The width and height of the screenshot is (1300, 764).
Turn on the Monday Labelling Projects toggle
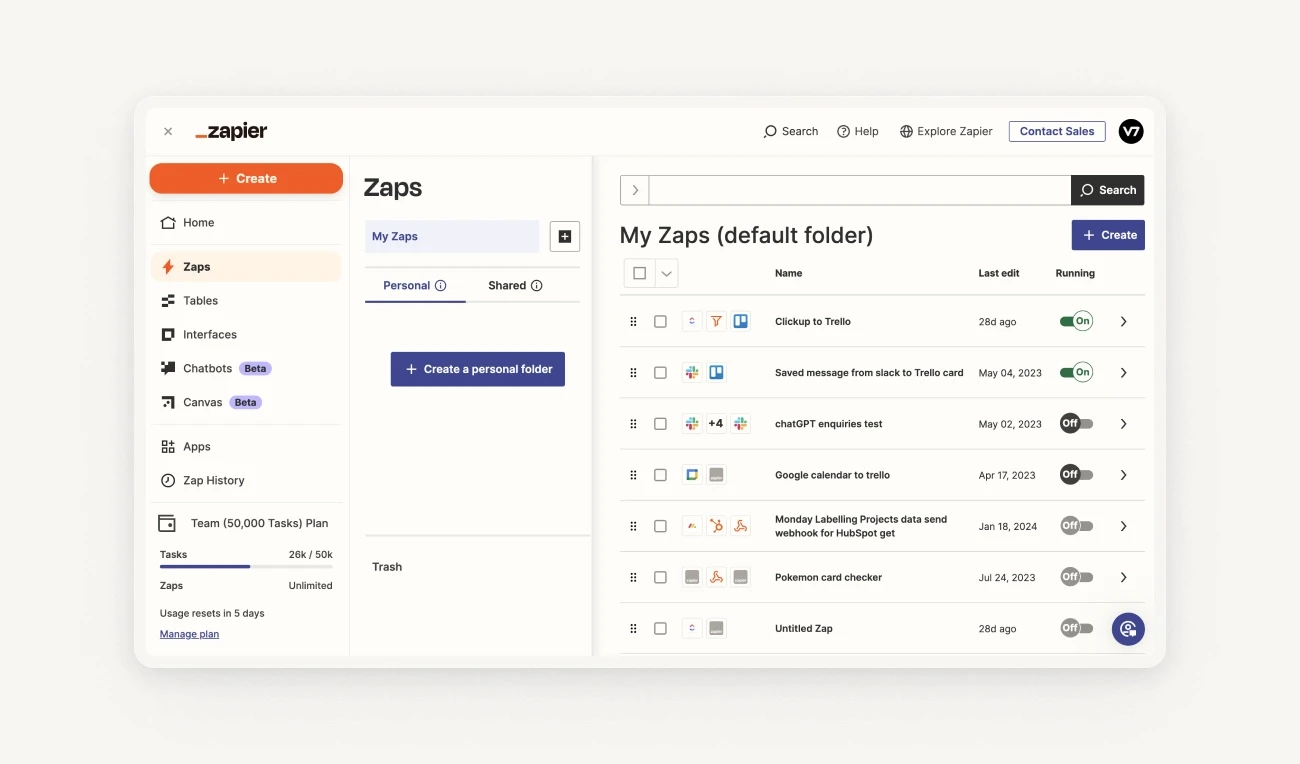pyautogui.click(x=1076, y=526)
